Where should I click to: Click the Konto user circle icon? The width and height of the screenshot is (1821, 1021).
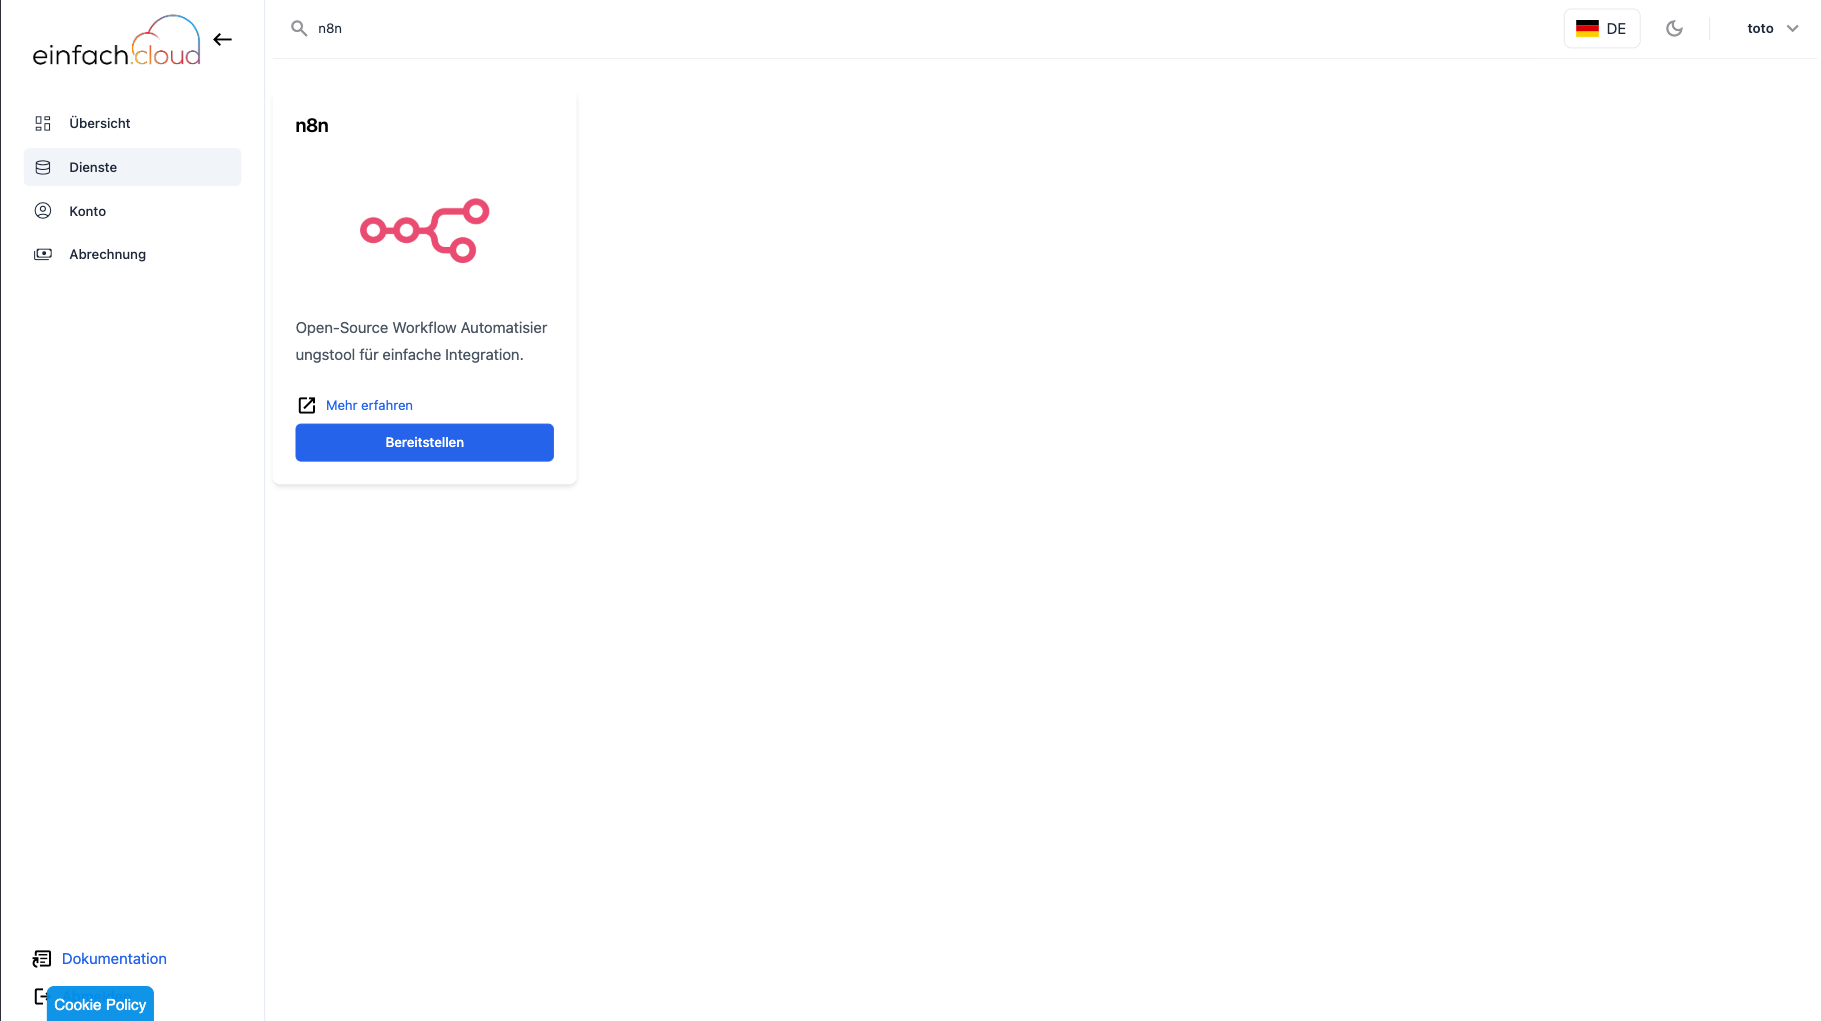point(43,211)
